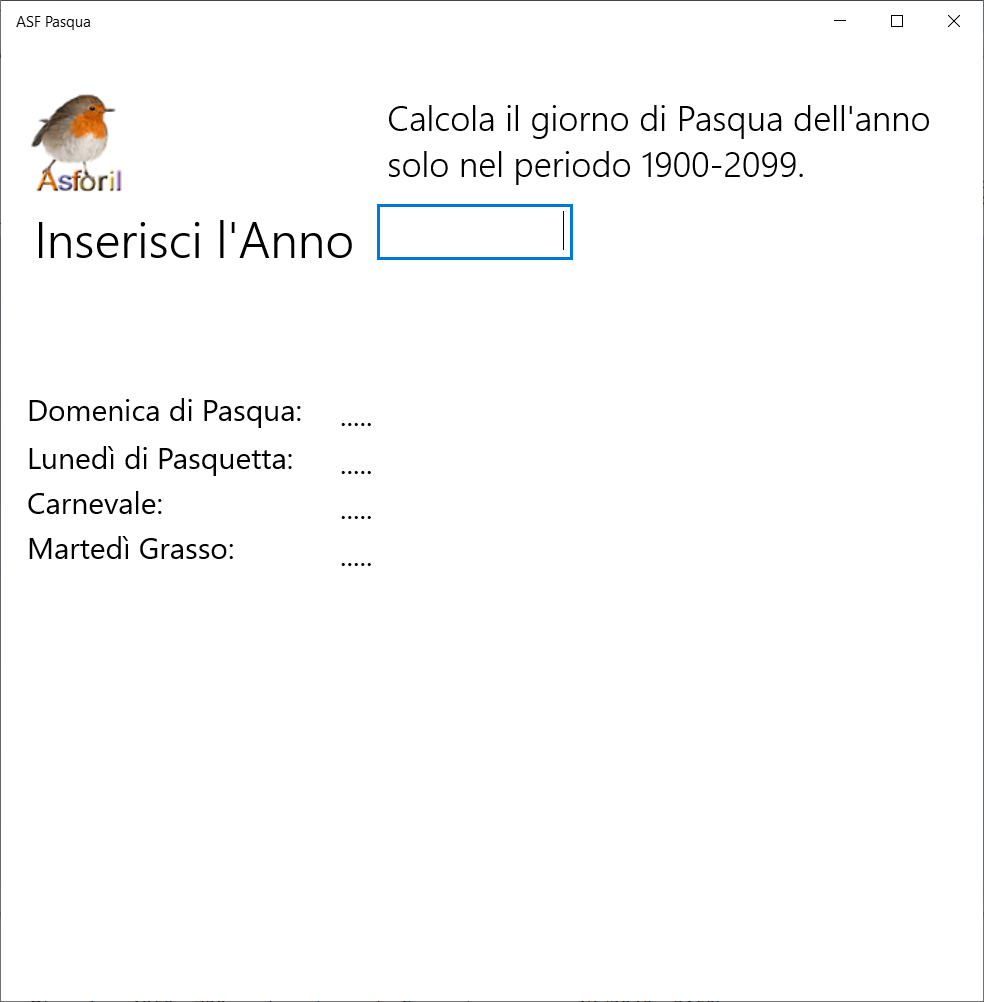Select the "Domenica di Pasqua:" label
The image size is (984, 1002).
[x=165, y=411]
